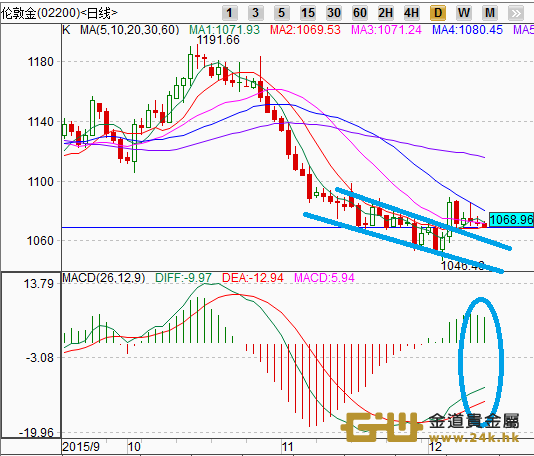Click the 1191.66 high price marker

click(218, 40)
